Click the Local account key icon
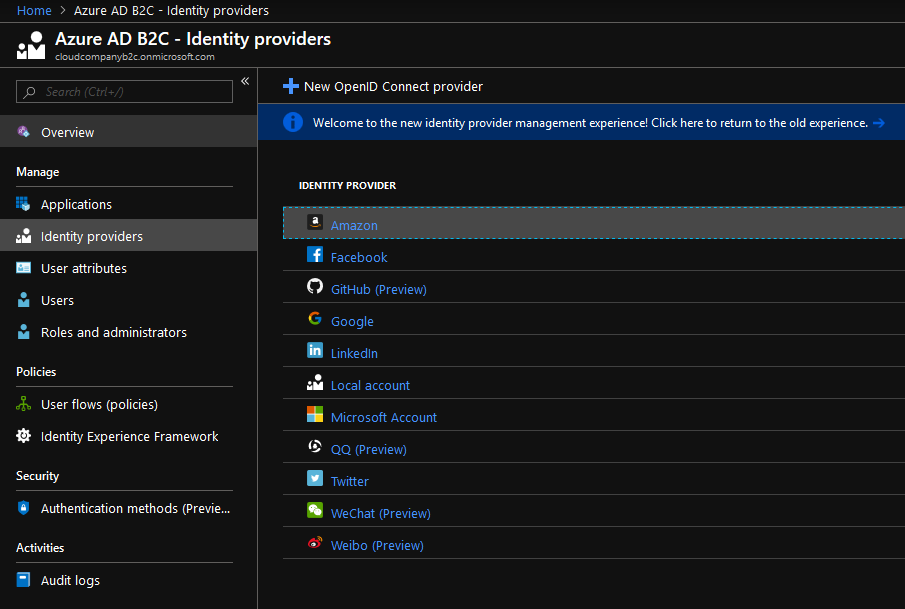 314,384
